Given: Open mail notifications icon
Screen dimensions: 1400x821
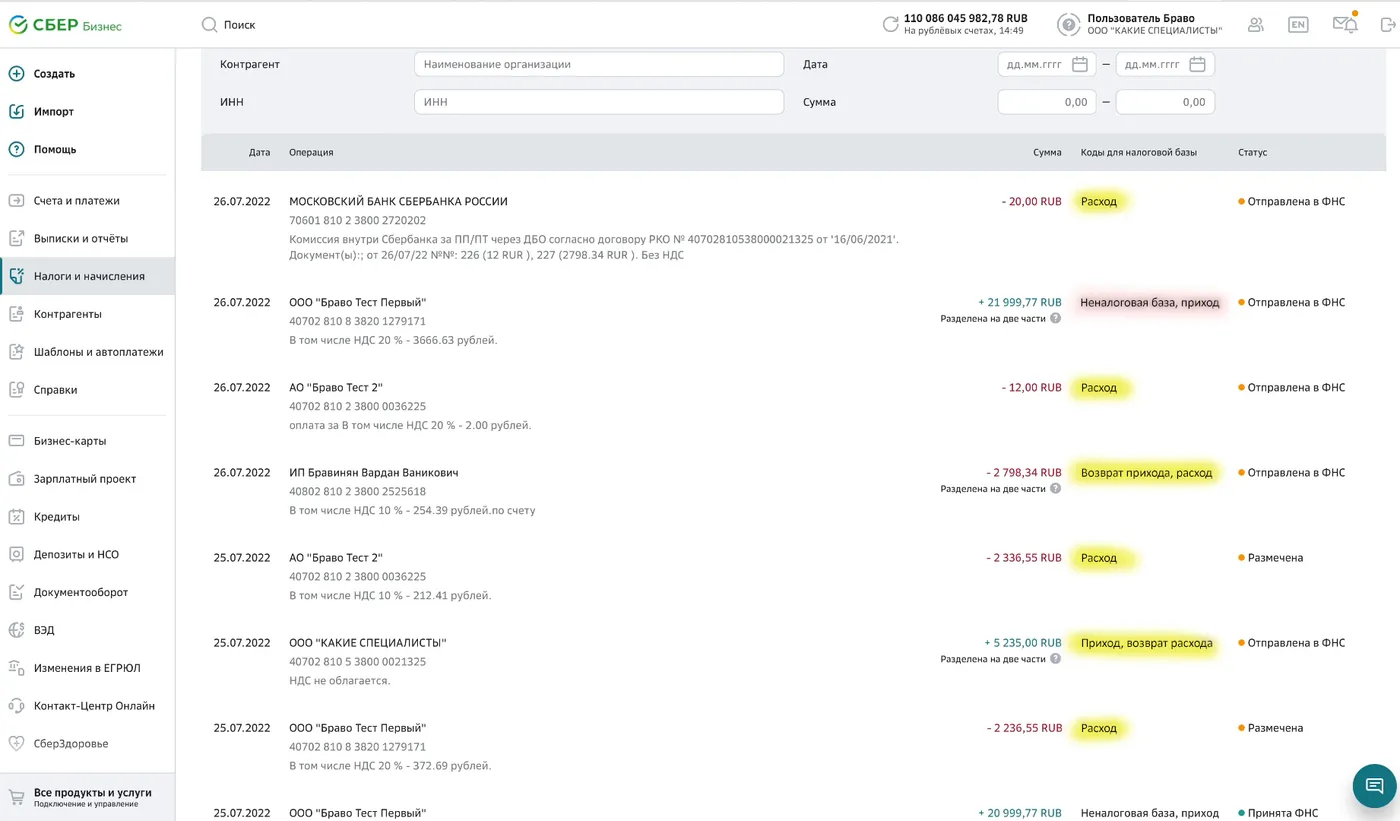Looking at the screenshot, I should coord(1344,24).
